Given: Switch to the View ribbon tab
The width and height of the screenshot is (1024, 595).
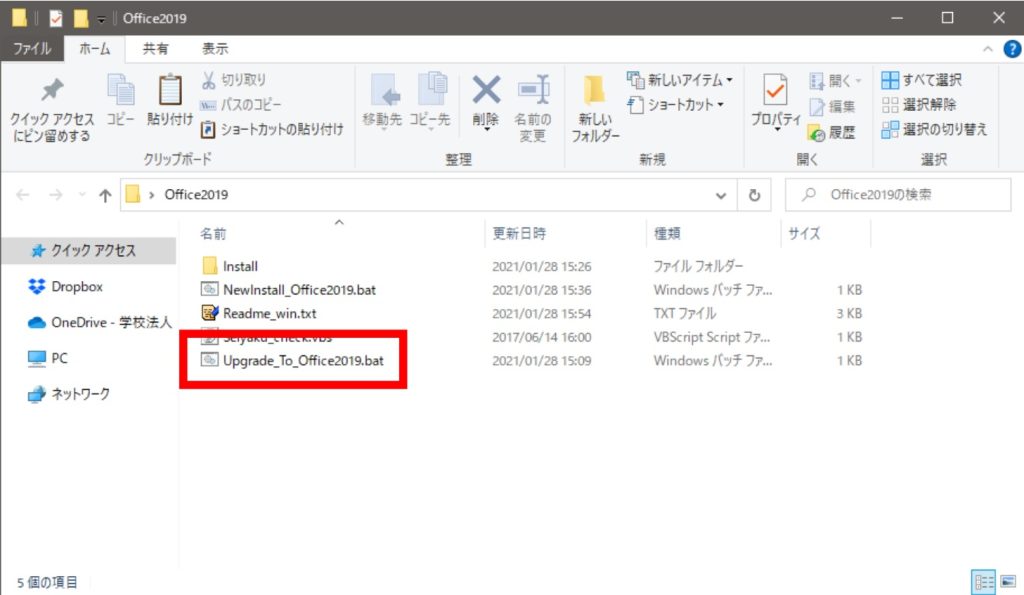Looking at the screenshot, I should pos(215,49).
